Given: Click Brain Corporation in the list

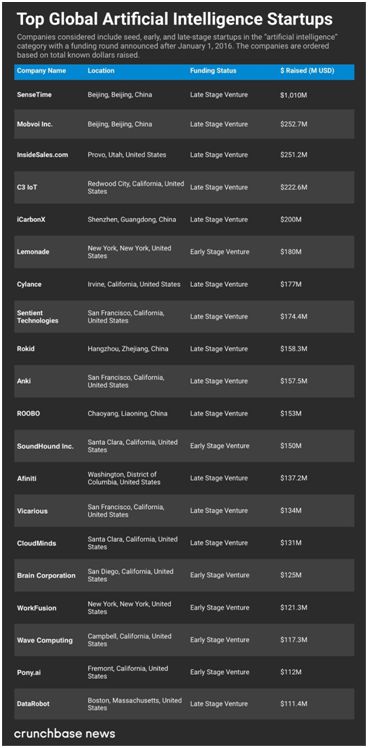Looking at the screenshot, I should [46, 575].
